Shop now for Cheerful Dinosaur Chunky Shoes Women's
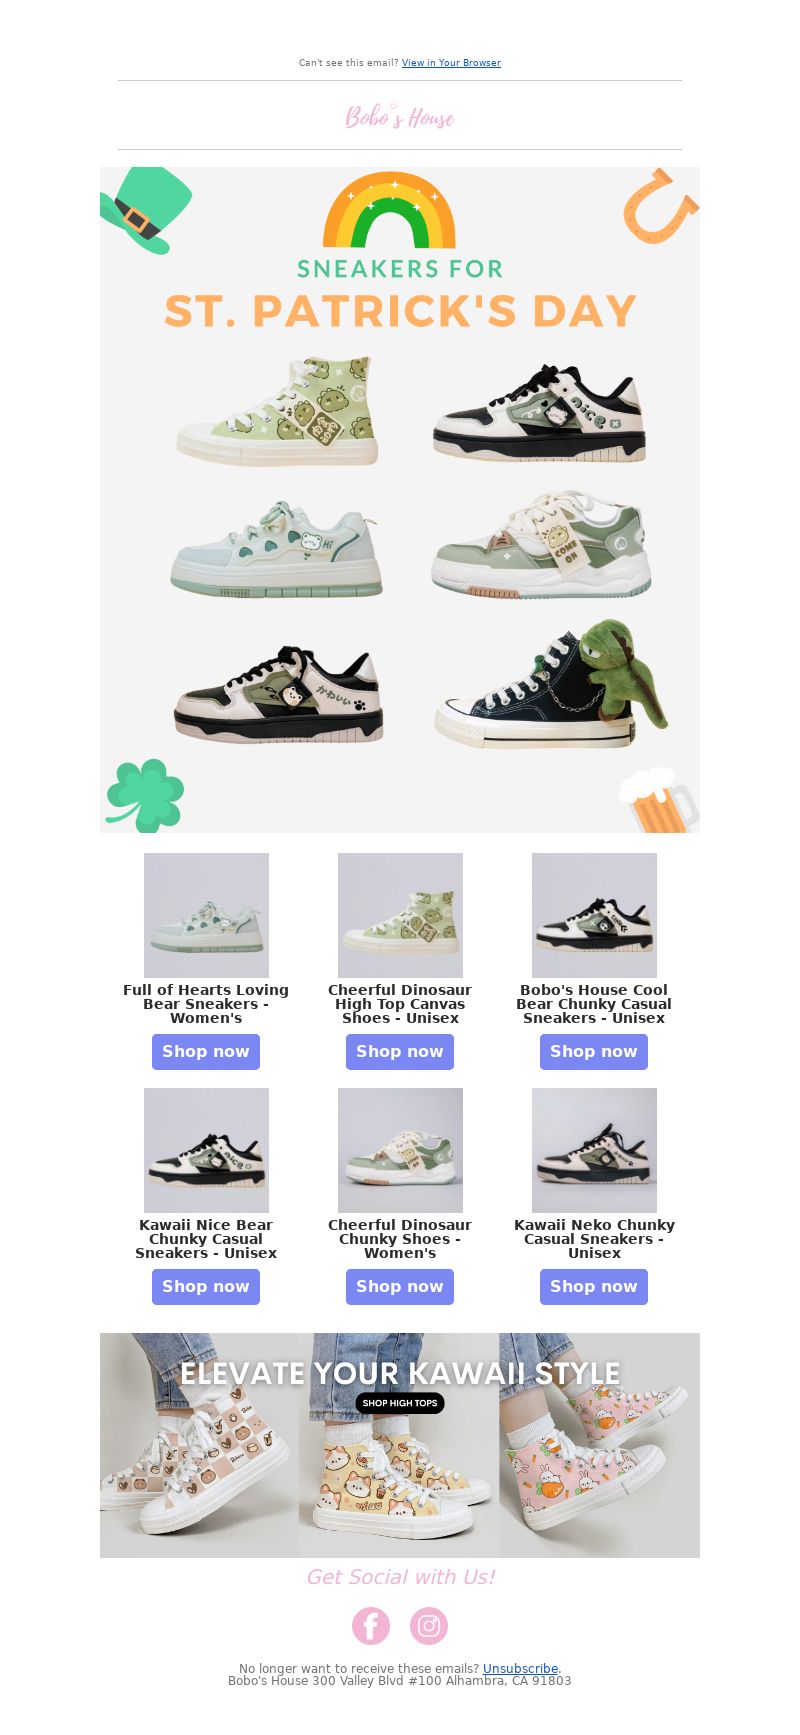 400,1287
